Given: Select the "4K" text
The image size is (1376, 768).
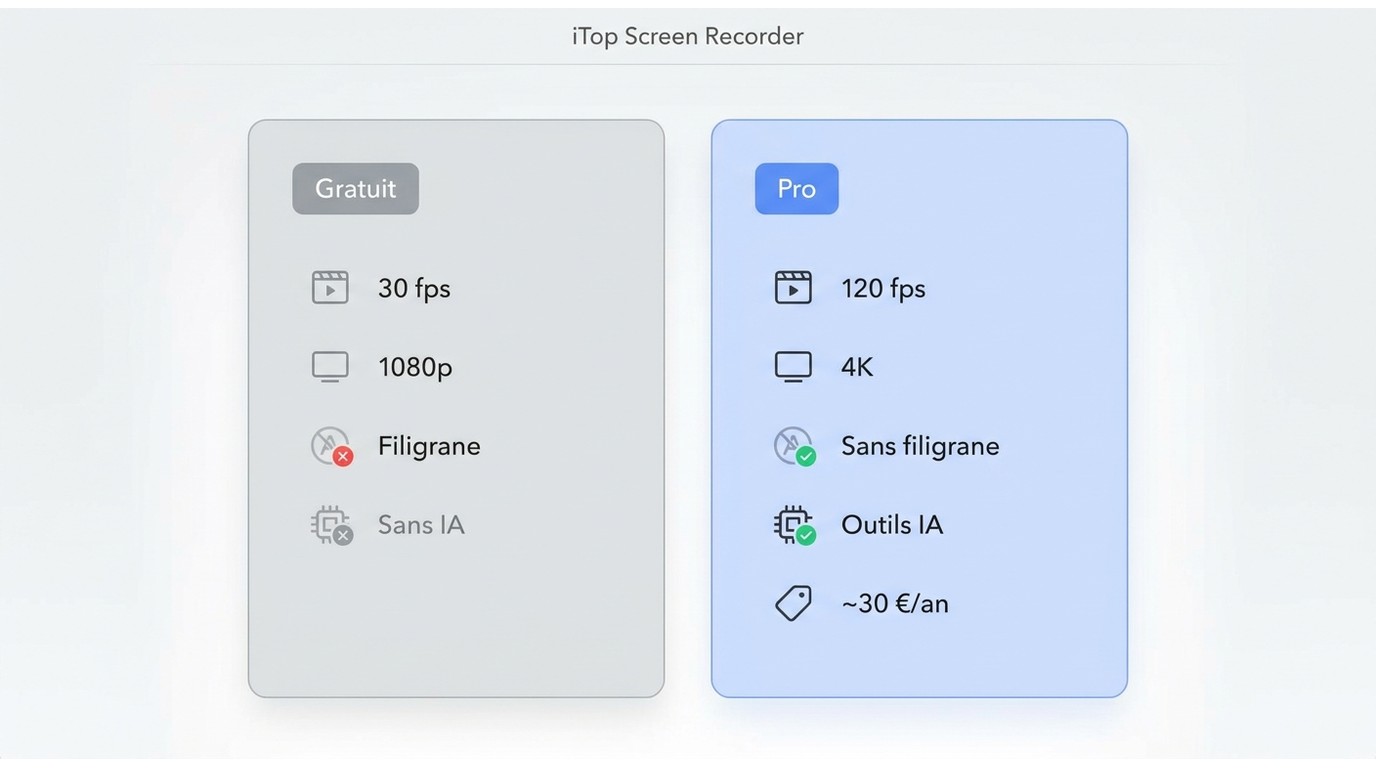Looking at the screenshot, I should pos(857,367).
